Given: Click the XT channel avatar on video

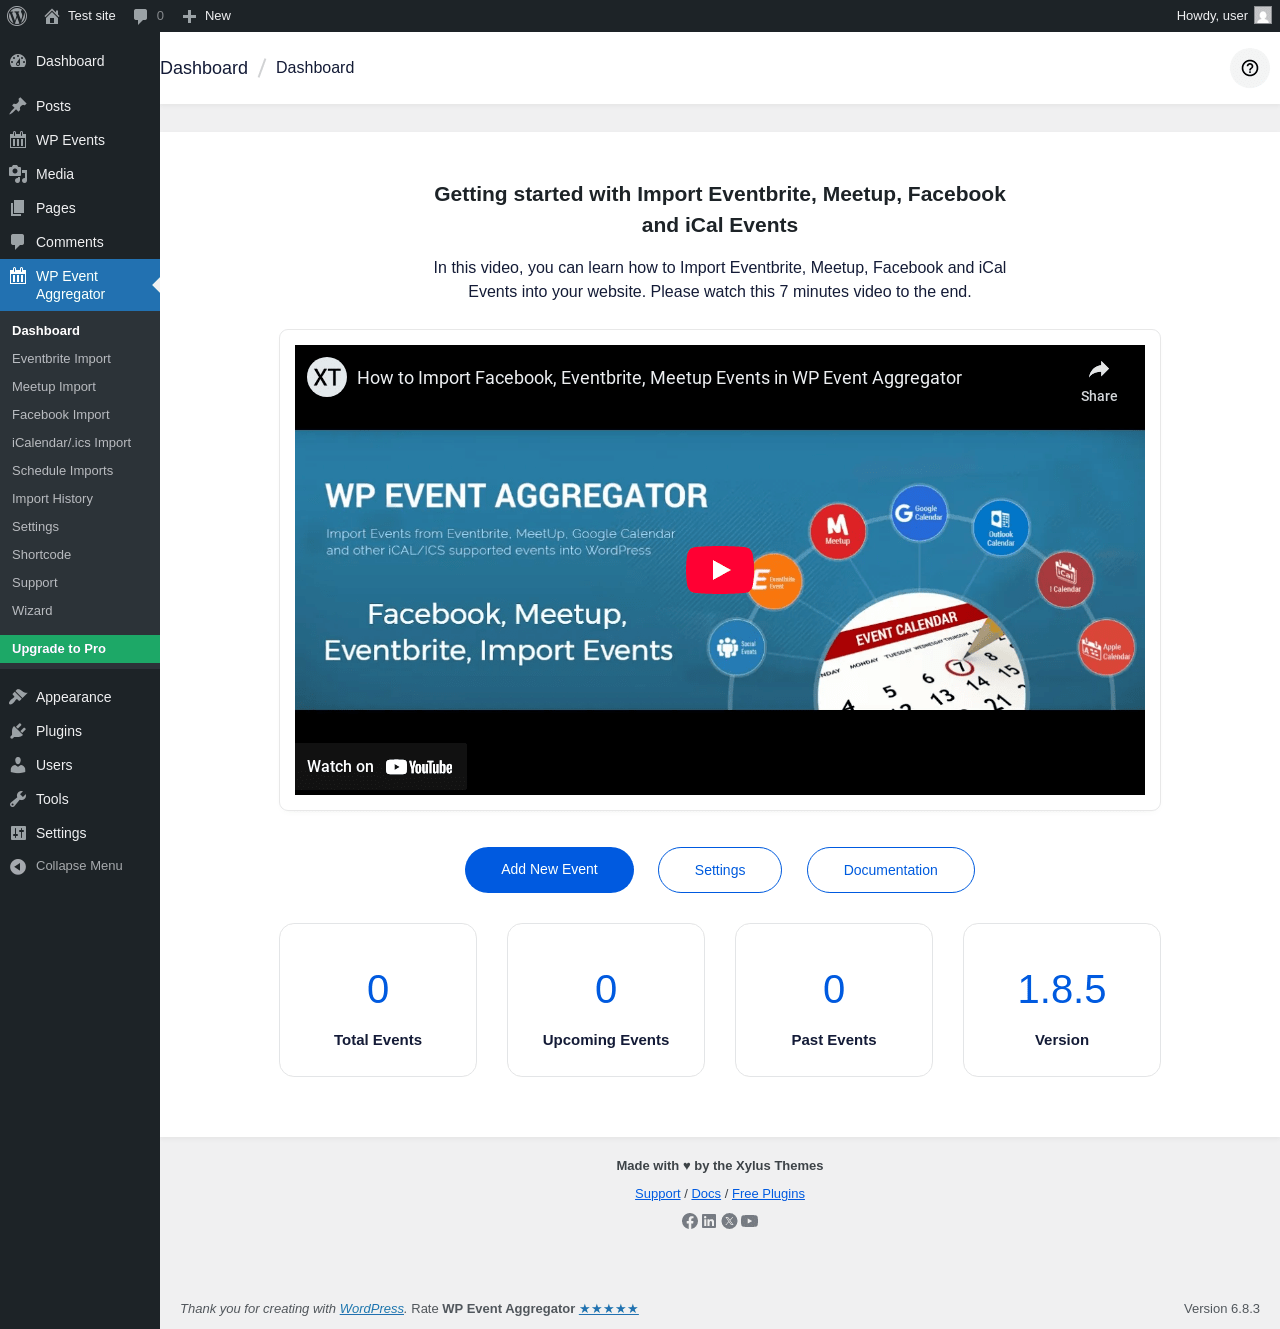Looking at the screenshot, I should pos(327,377).
